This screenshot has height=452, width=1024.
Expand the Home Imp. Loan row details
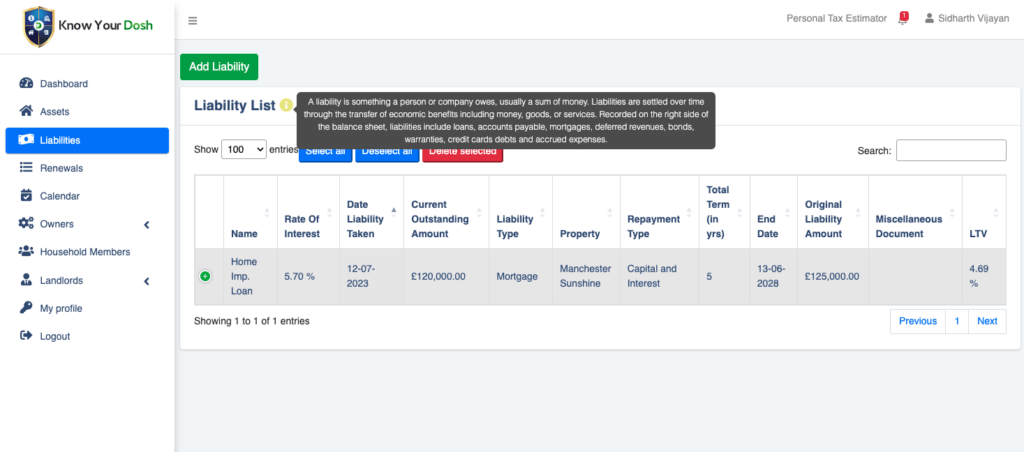tap(205, 276)
